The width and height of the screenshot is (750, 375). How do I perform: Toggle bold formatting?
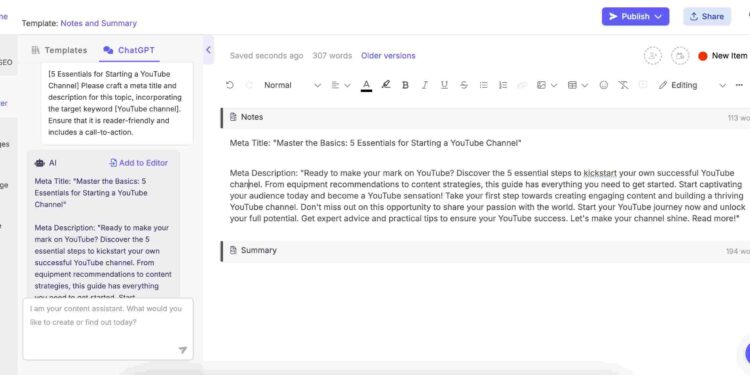point(405,85)
